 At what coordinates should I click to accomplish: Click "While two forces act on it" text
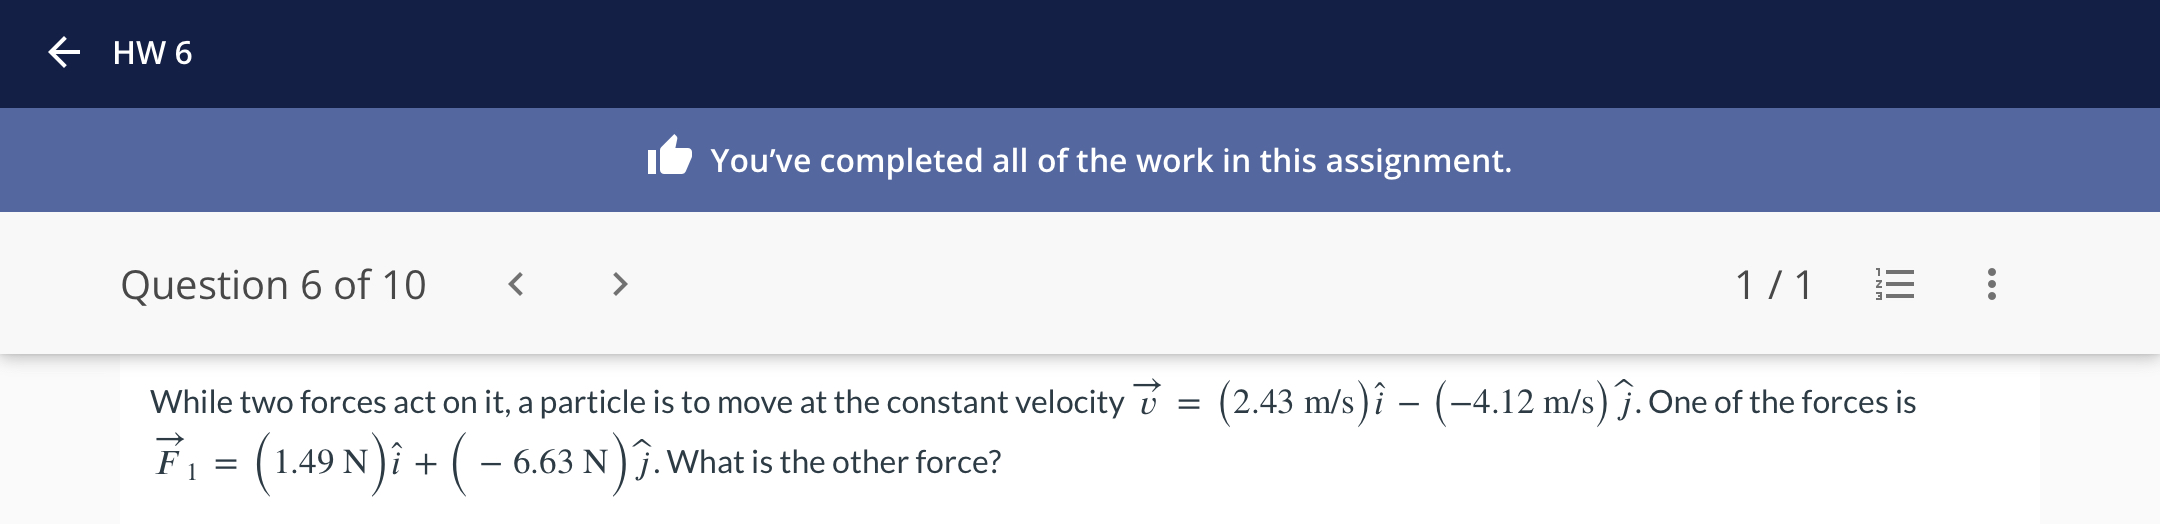point(330,402)
